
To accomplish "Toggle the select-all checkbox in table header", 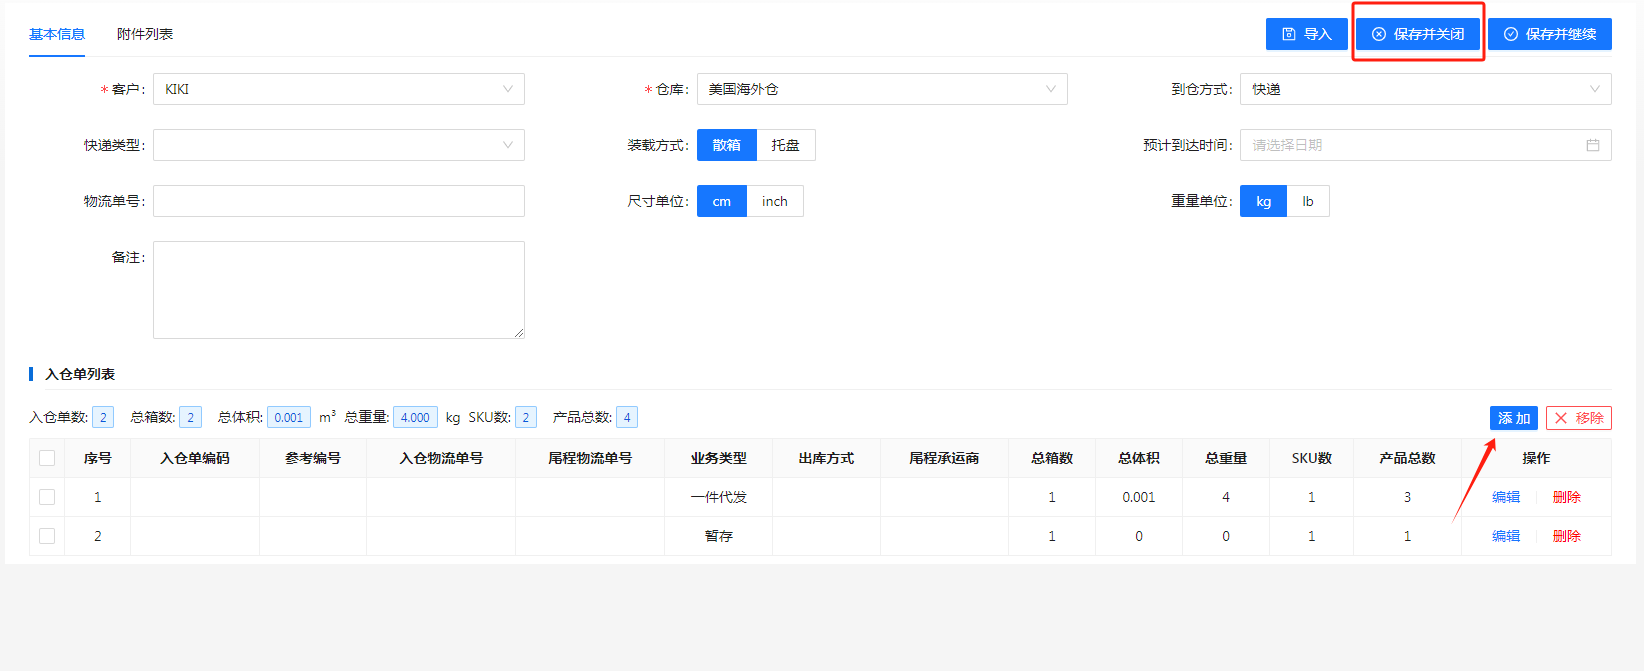I will (47, 458).
